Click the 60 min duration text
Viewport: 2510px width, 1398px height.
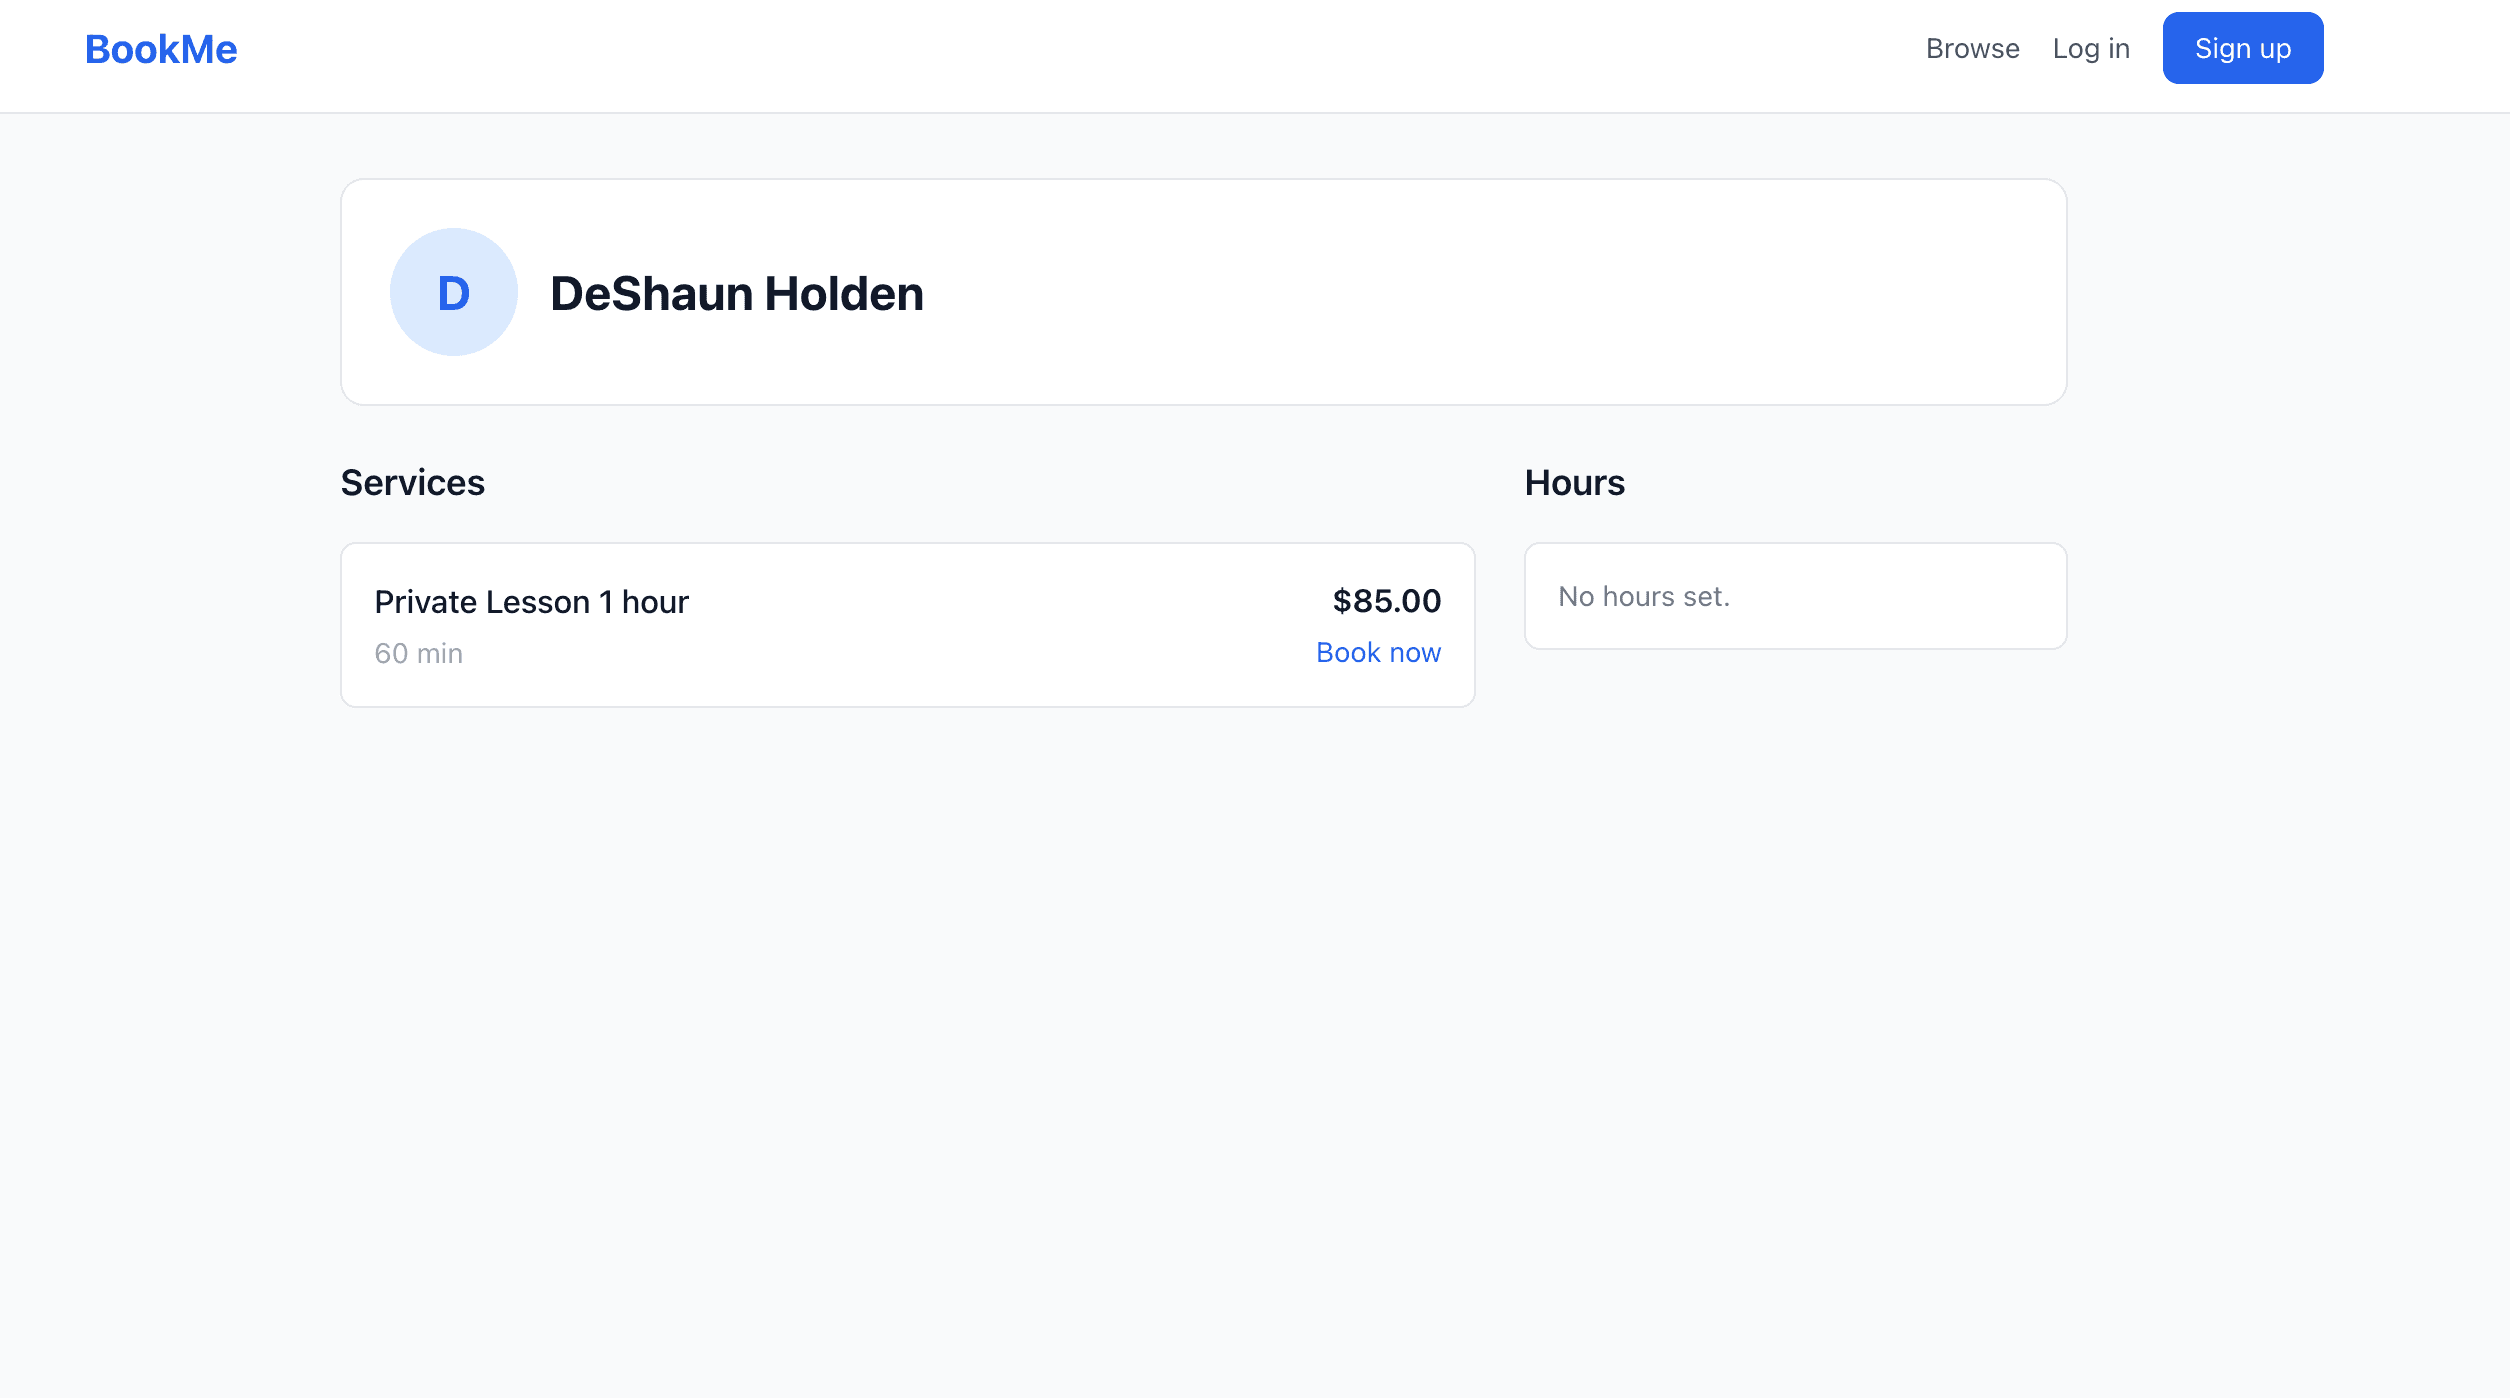click(418, 653)
